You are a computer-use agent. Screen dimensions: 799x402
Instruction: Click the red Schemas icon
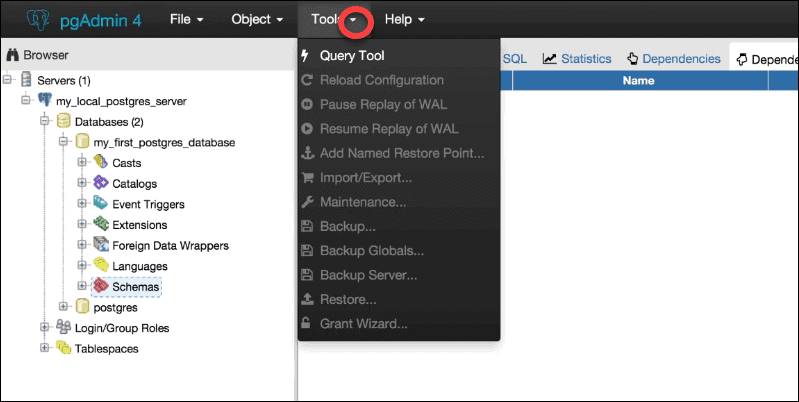click(x=100, y=286)
